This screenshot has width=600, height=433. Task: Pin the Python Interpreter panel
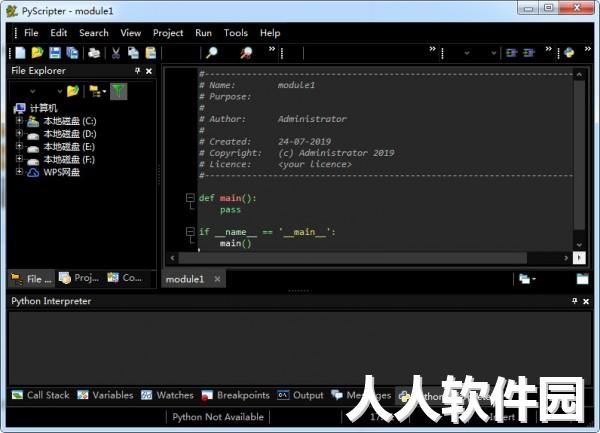(574, 301)
